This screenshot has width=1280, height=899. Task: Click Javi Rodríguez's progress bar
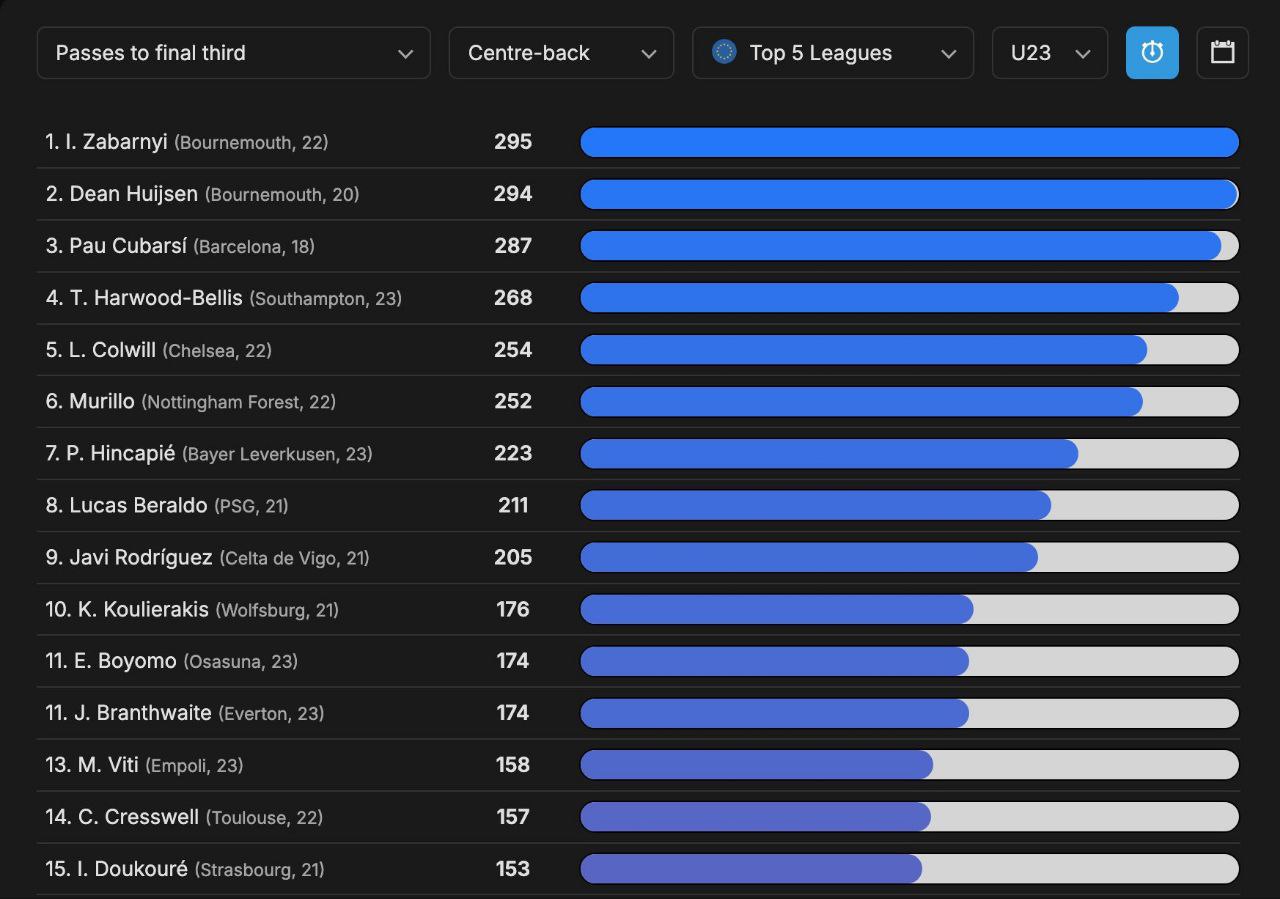pyautogui.click(x=909, y=558)
